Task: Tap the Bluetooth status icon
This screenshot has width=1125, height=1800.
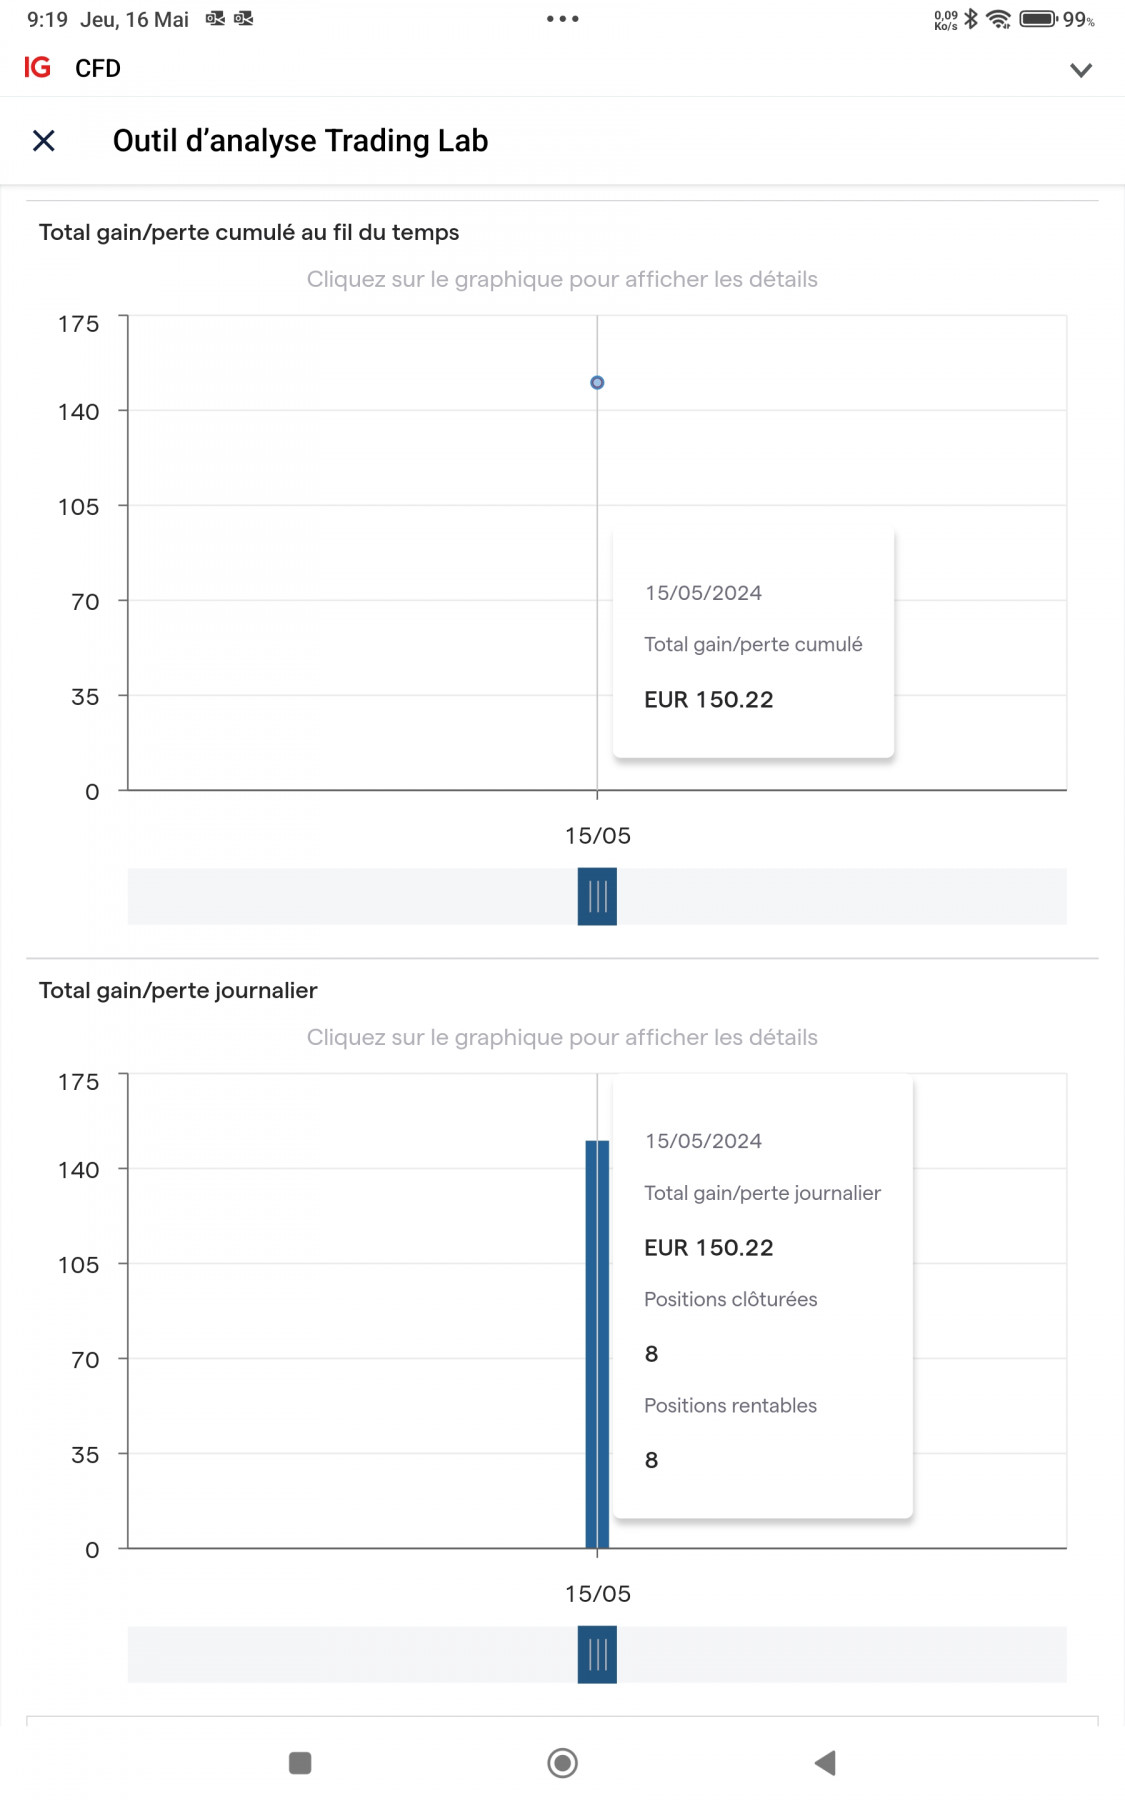Action: coord(970,19)
